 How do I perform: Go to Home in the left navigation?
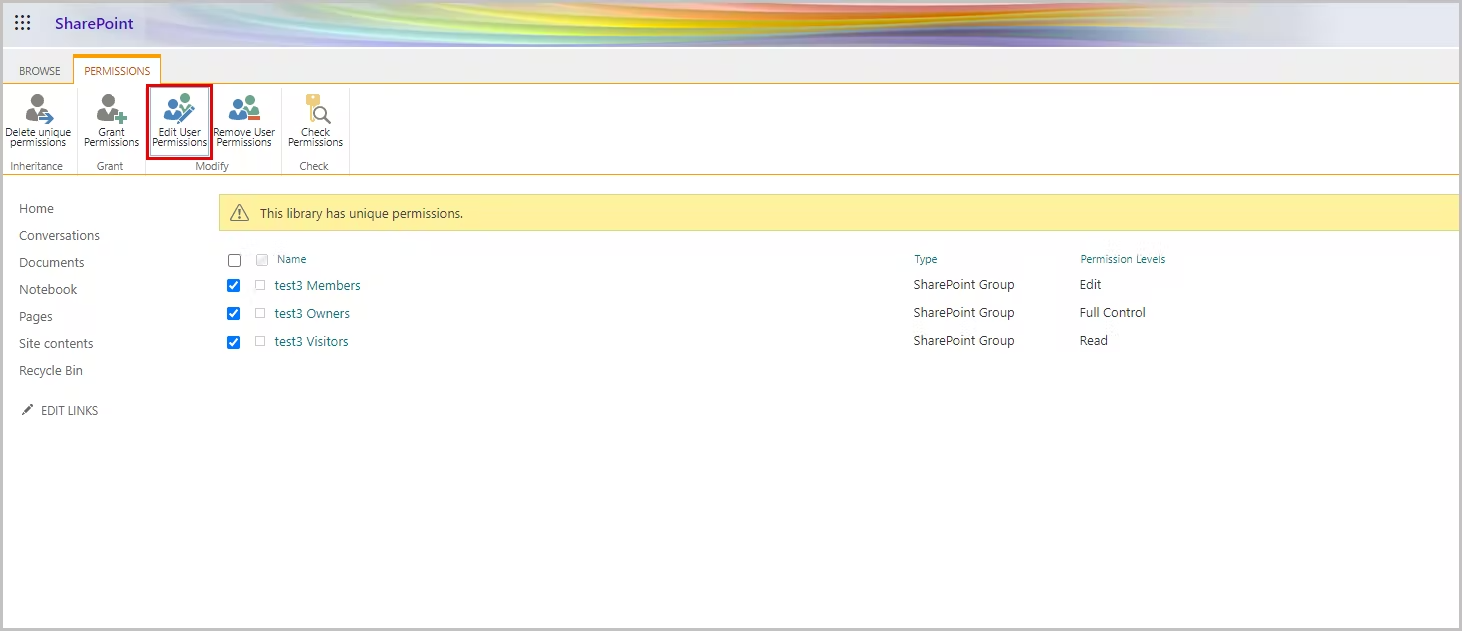click(x=36, y=208)
